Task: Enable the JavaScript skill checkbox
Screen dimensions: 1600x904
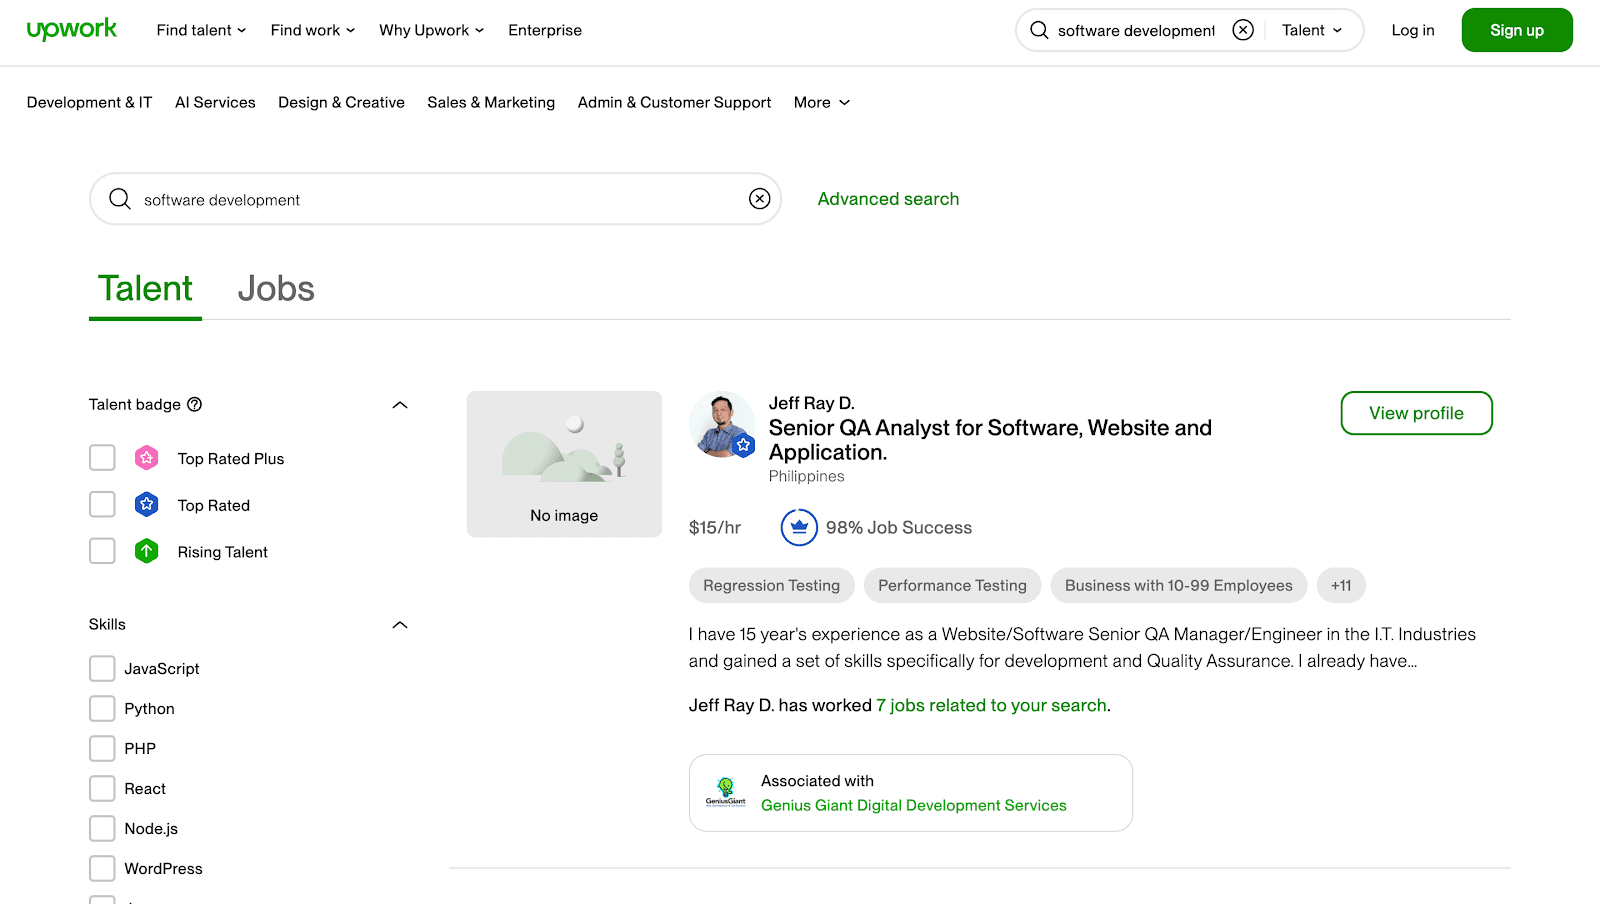Action: (102, 668)
